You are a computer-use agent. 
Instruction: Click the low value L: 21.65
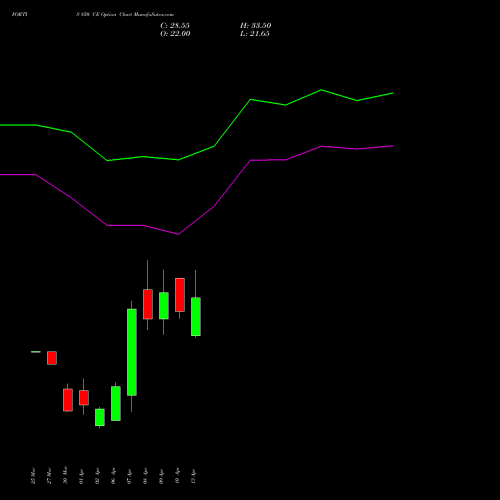pos(255,34)
